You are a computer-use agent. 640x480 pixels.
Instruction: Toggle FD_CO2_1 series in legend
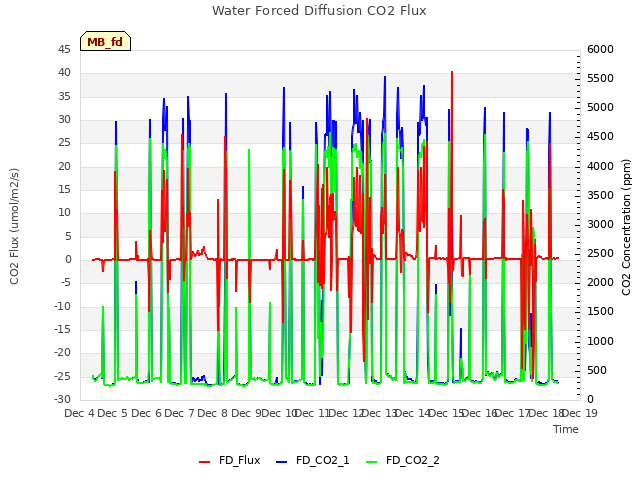coord(313,461)
